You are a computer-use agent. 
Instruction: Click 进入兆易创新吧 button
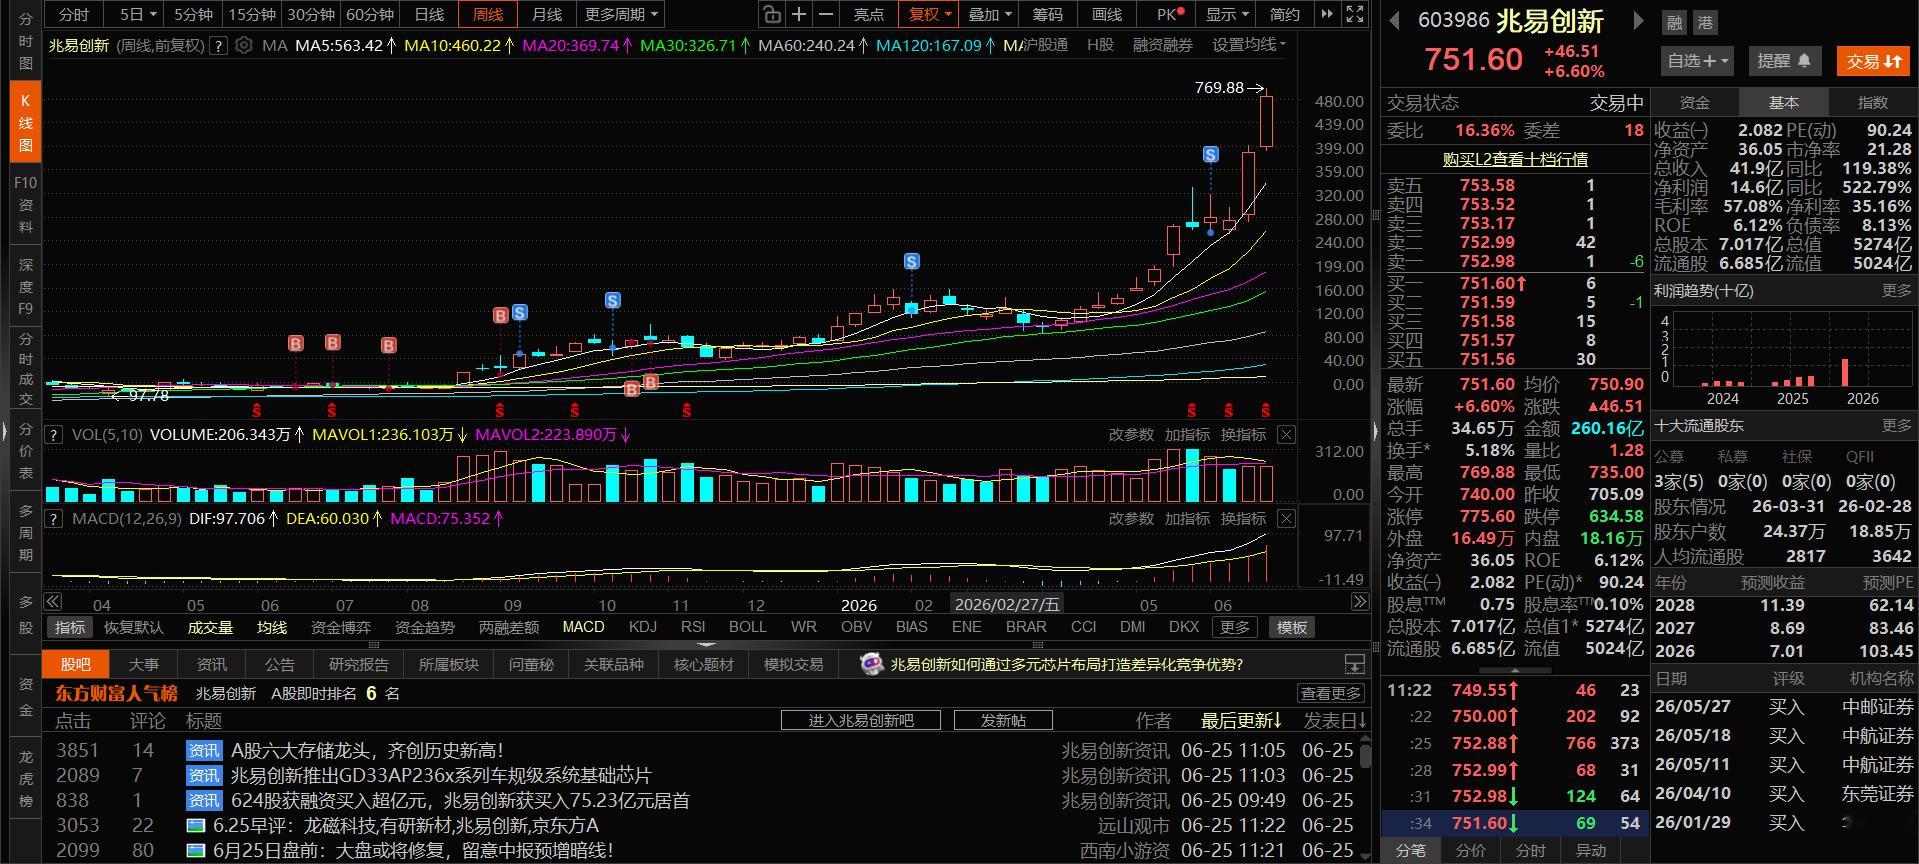pyautogui.click(x=861, y=720)
